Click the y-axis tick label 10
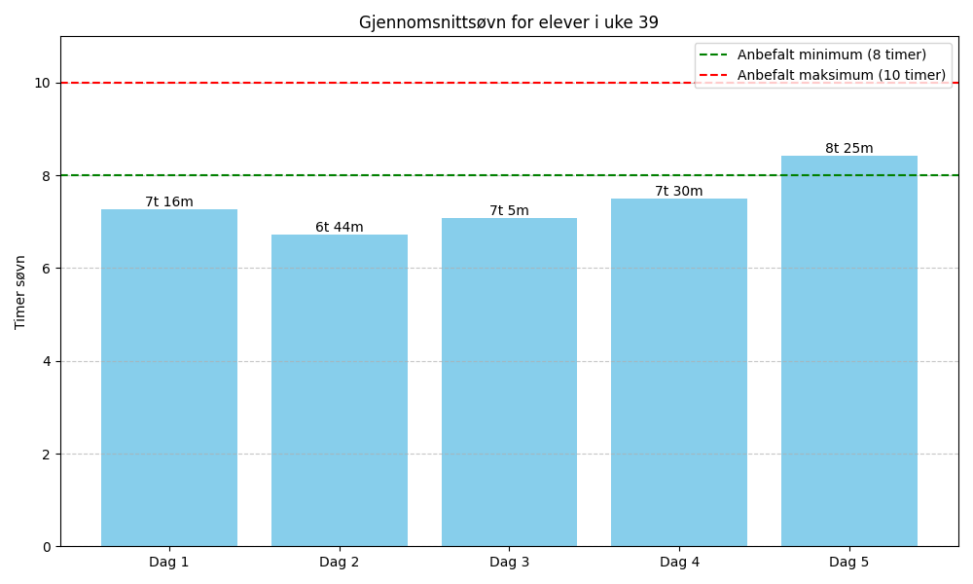 click(x=43, y=83)
